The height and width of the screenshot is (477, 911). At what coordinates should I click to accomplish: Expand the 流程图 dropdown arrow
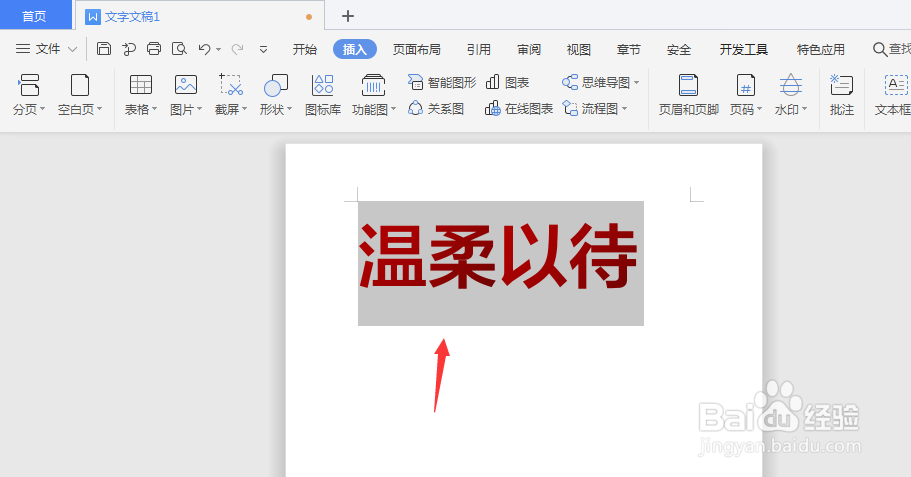[625, 109]
